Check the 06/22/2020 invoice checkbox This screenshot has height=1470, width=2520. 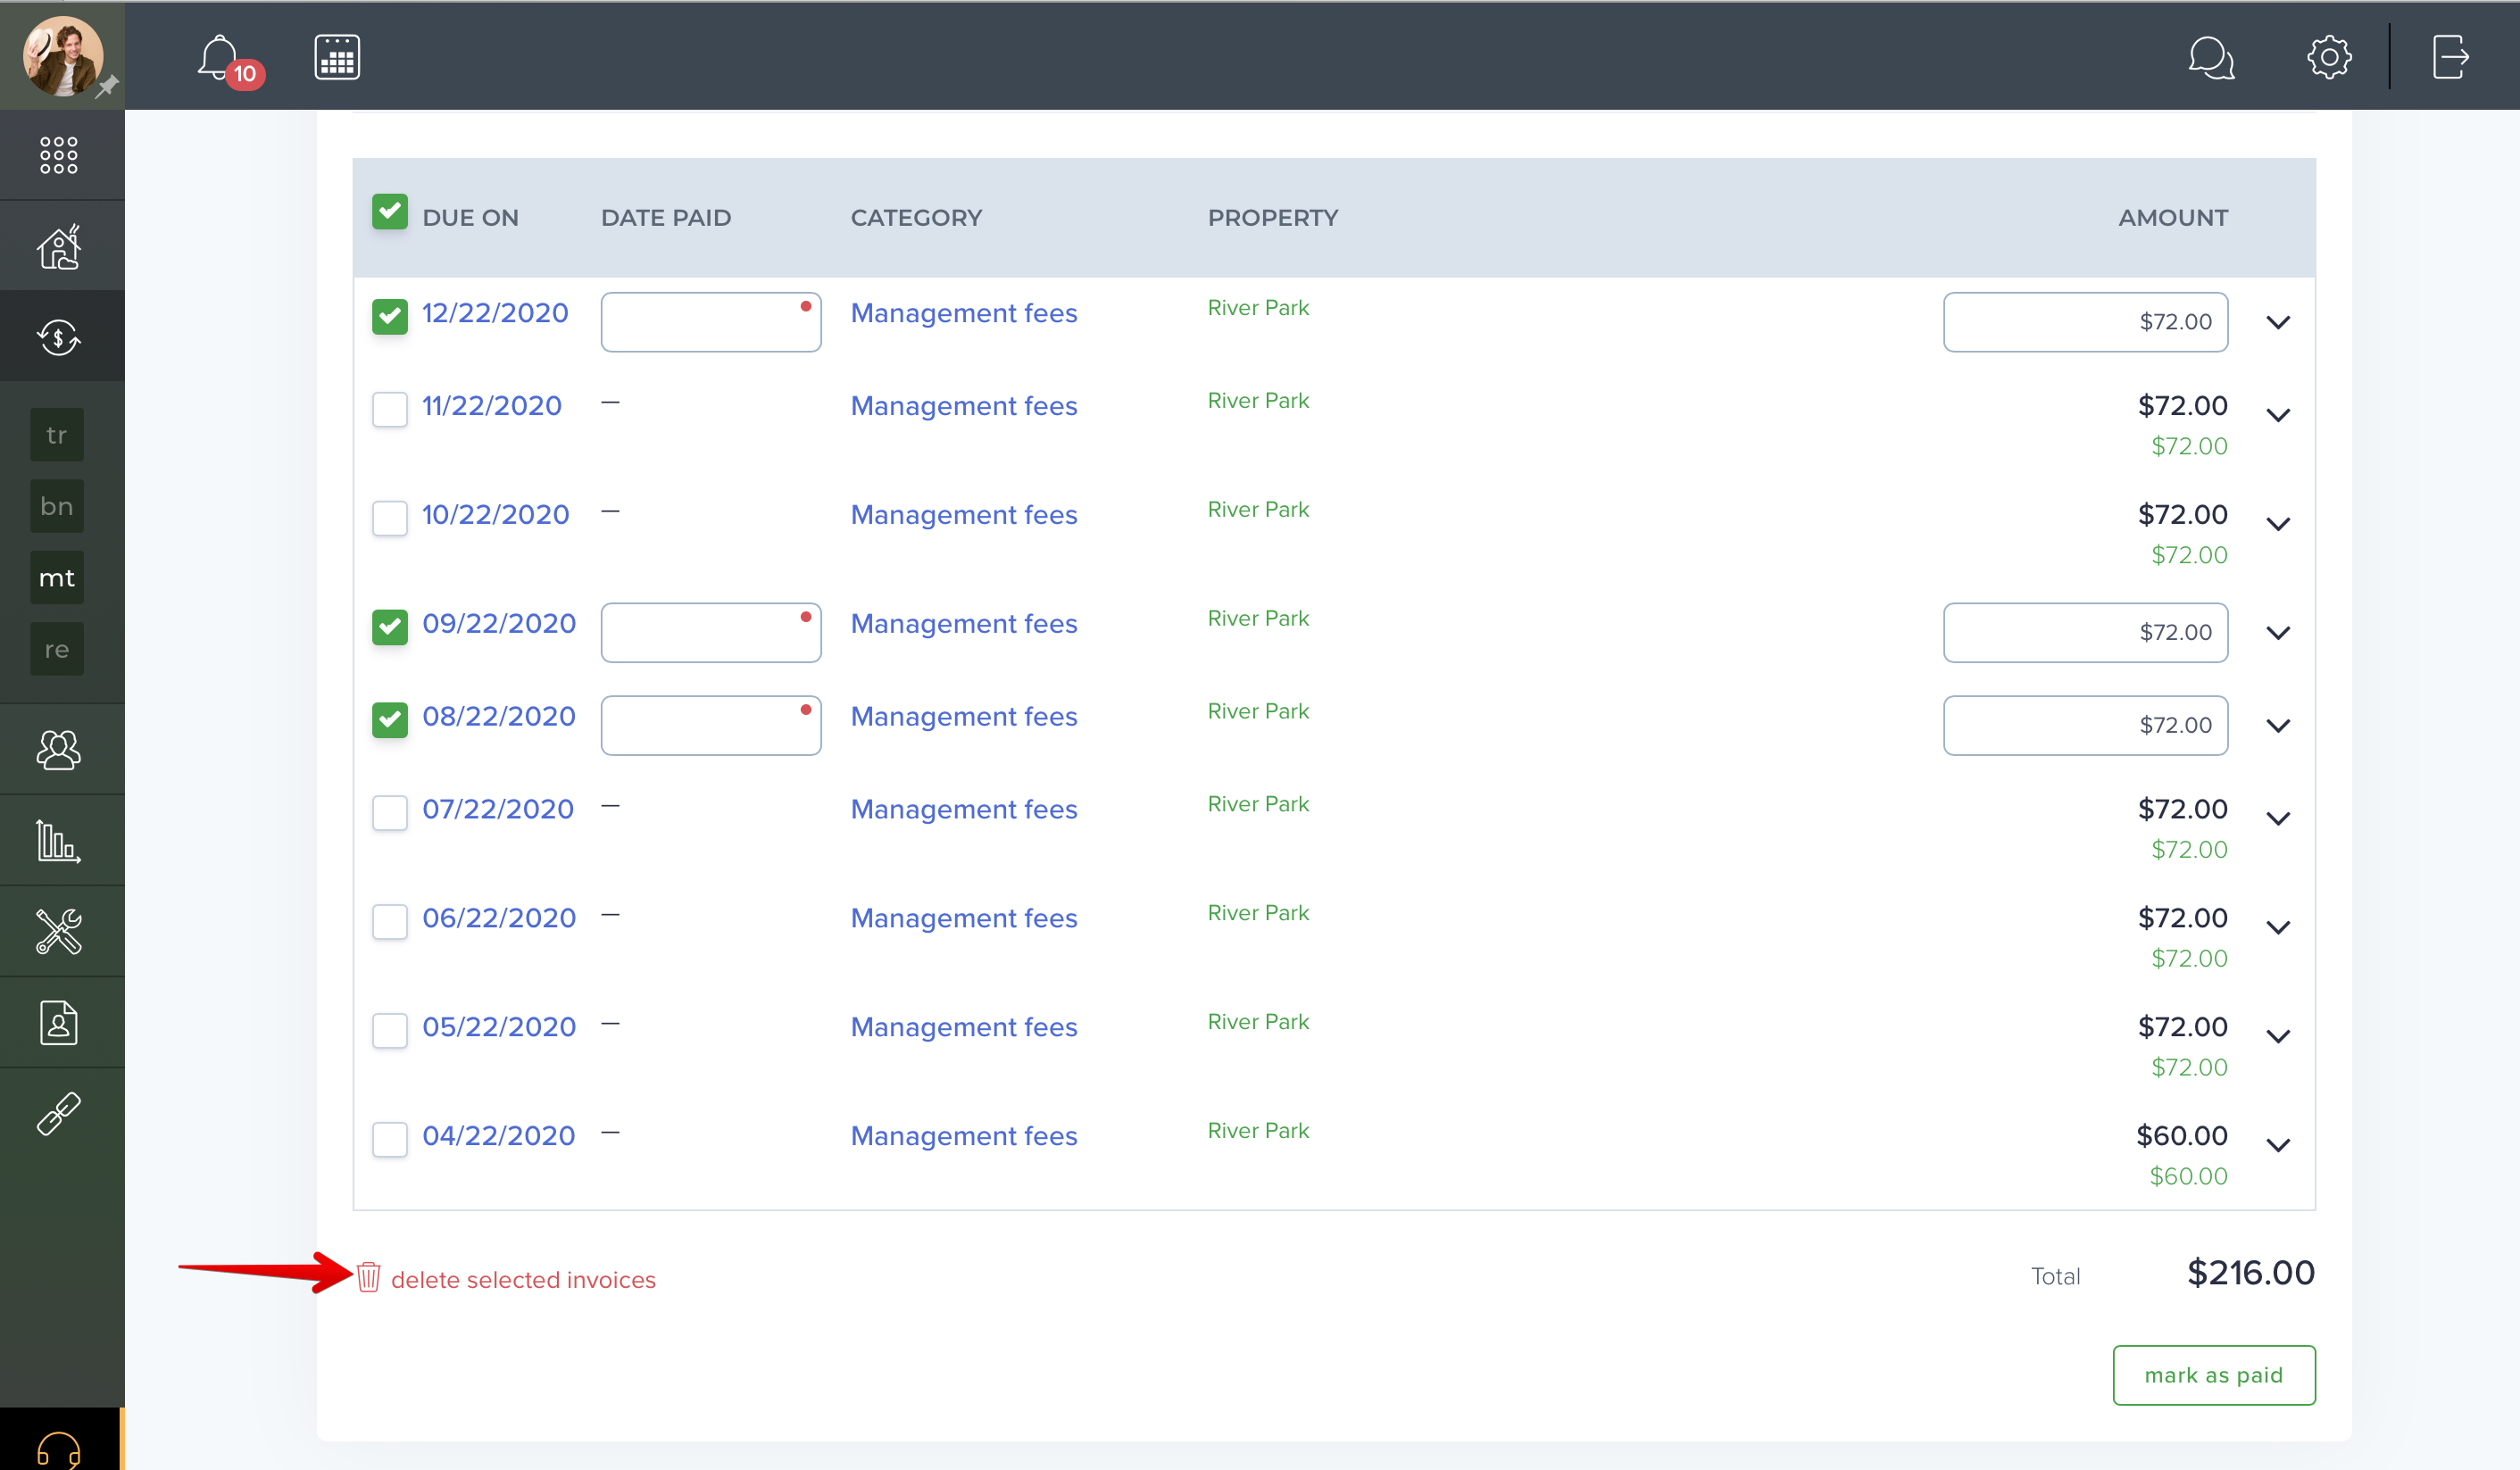[x=390, y=921]
